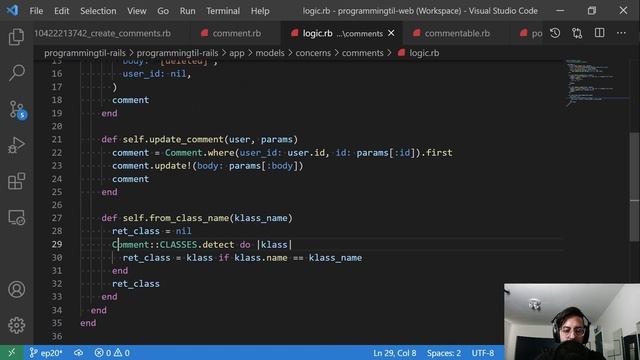Open the More Actions ellipsis menu
Image resolution: width=640 pixels, height=360 pixels.
point(621,33)
